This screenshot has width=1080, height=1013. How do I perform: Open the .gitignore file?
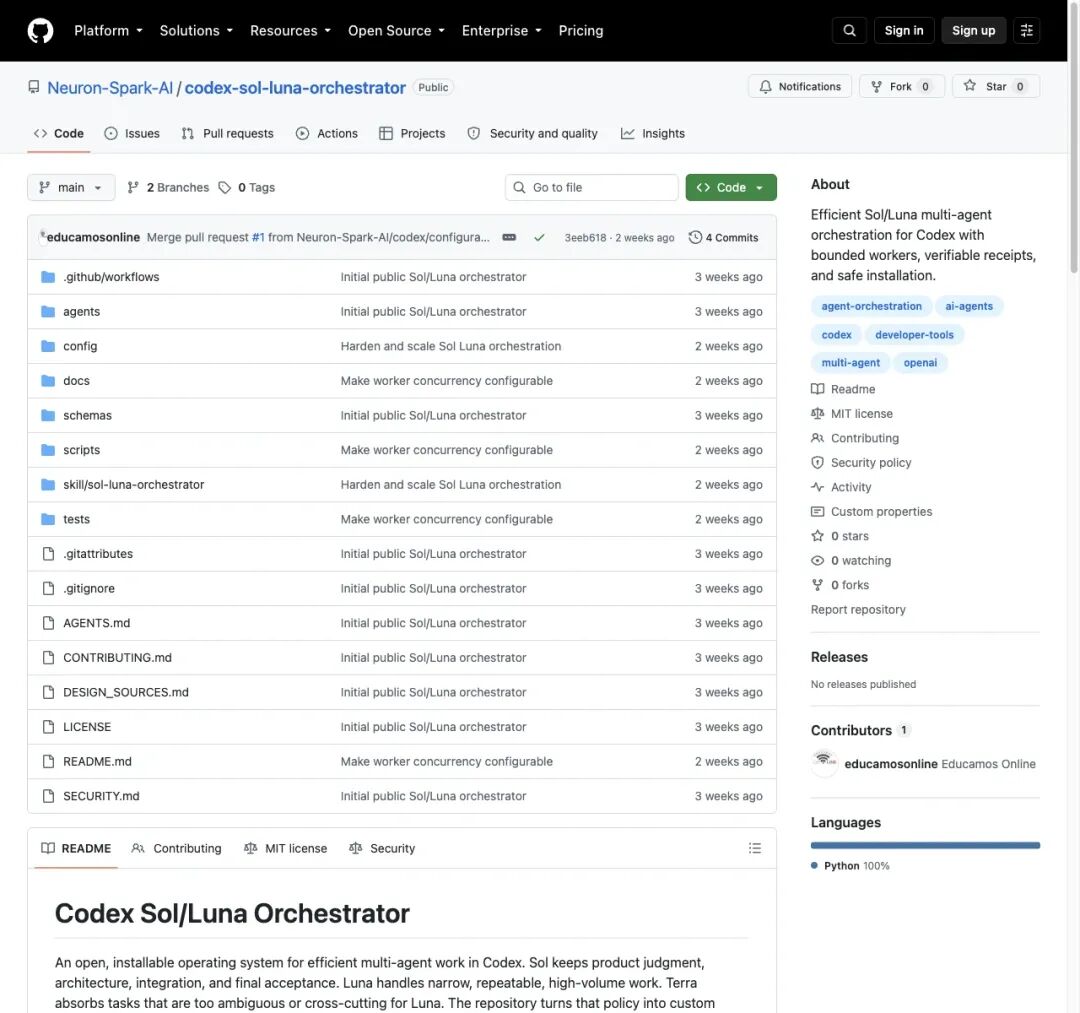(89, 588)
